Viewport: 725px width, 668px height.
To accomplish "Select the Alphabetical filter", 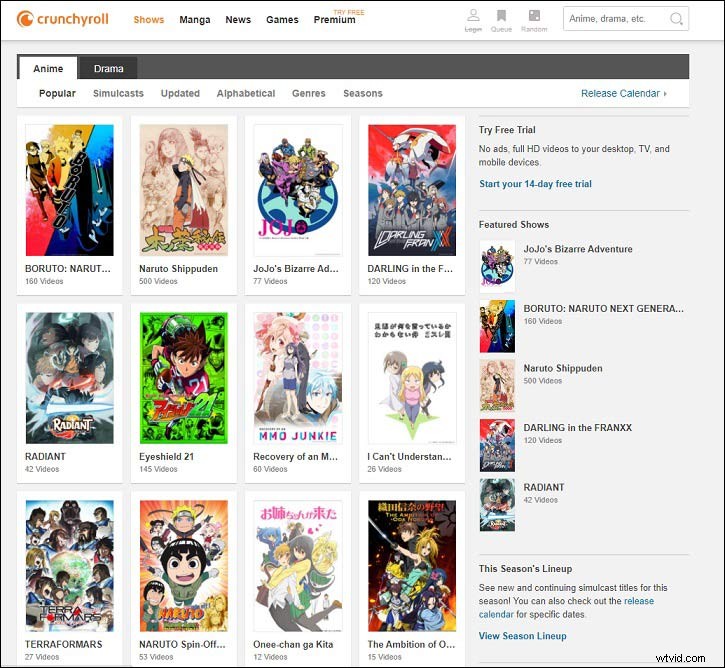I will point(246,93).
